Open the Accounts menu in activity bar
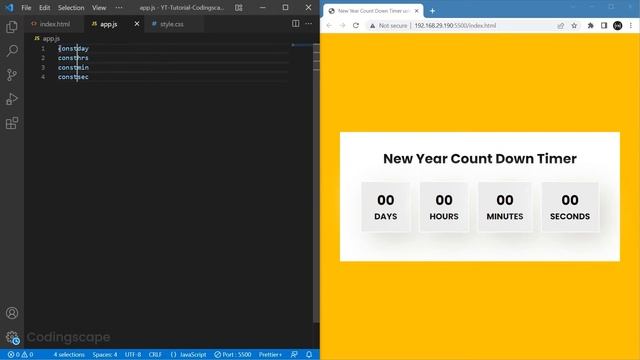Viewport: 640px width, 360px height. pyautogui.click(x=12, y=313)
